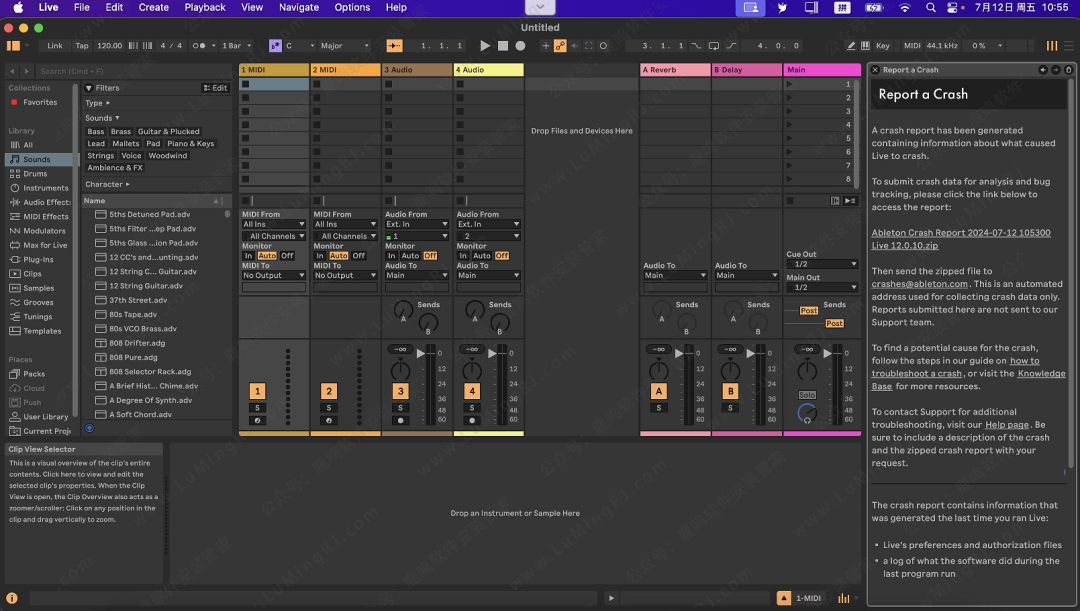Select Drums in the browser library
Image resolution: width=1080 pixels, height=611 pixels.
point(35,174)
